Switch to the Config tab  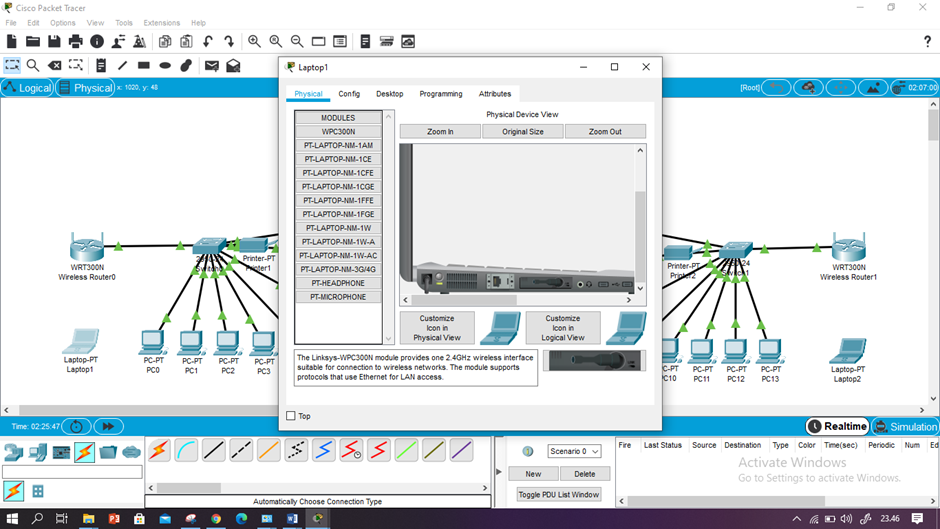pyautogui.click(x=349, y=94)
